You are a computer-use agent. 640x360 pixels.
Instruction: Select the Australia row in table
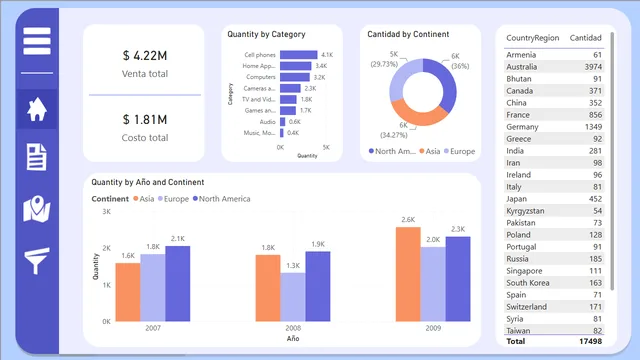554,67
